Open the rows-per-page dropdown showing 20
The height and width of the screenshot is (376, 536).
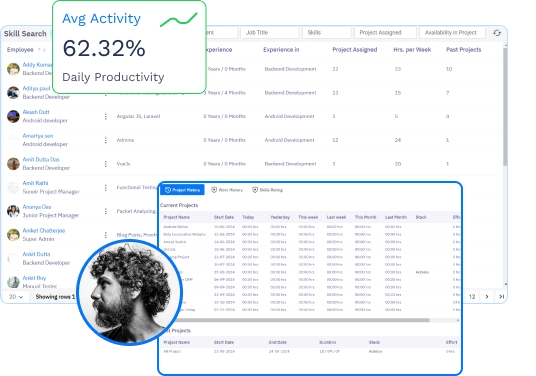coord(16,297)
